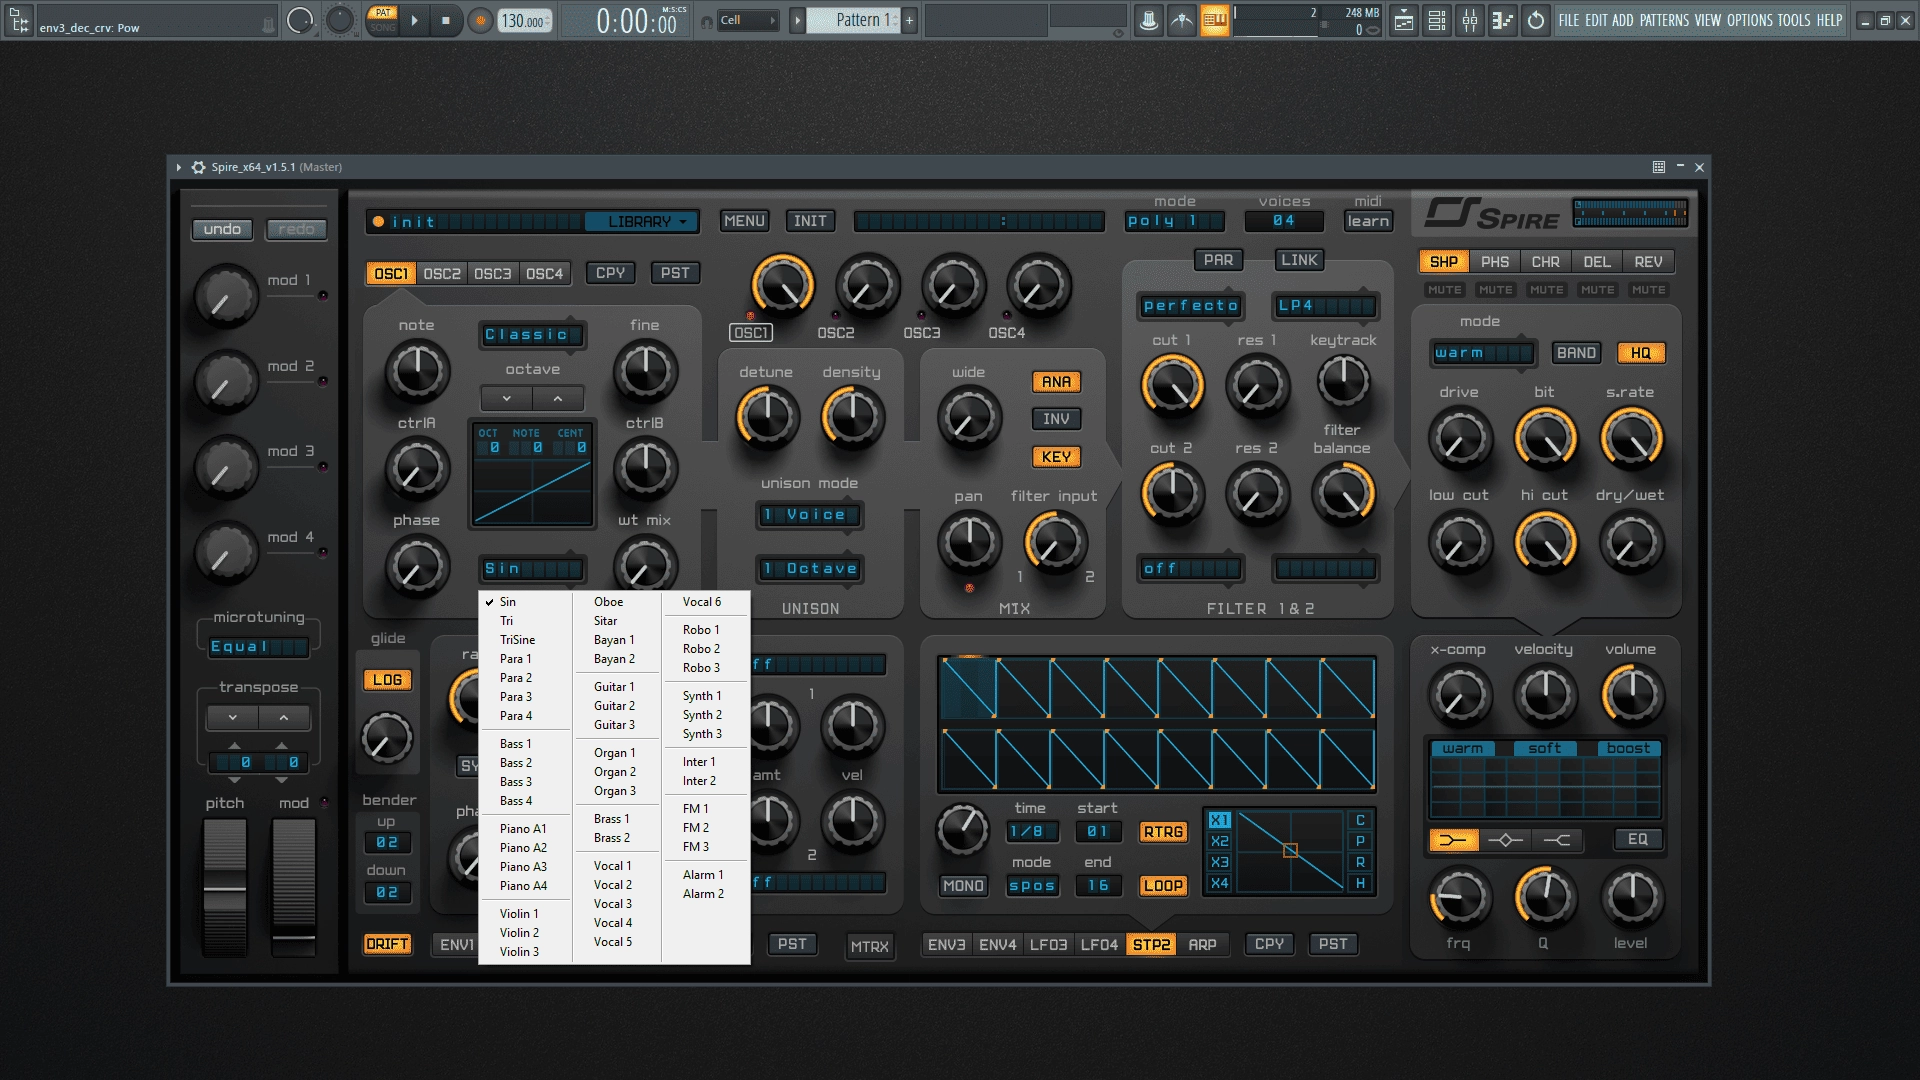Click the tempo field showing 130.000
Viewport: 1920px width, 1080px height.
[x=524, y=21]
